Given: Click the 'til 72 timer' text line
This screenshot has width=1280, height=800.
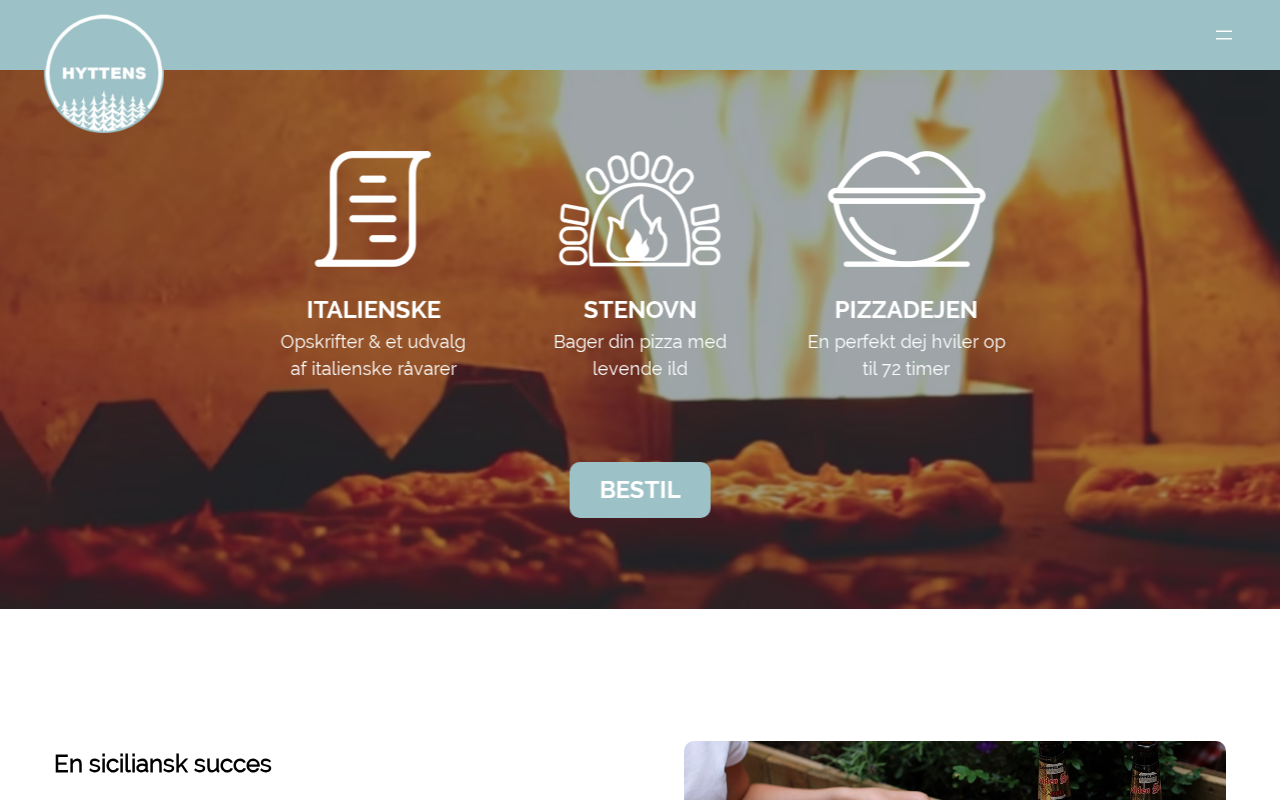Looking at the screenshot, I should [x=906, y=369].
